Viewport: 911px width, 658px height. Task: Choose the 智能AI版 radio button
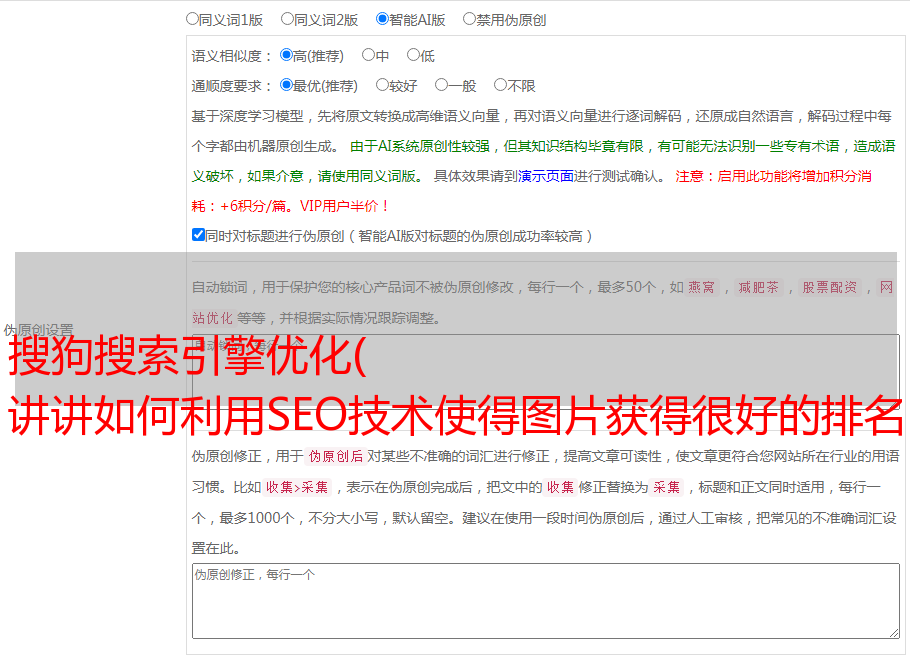pos(382,19)
